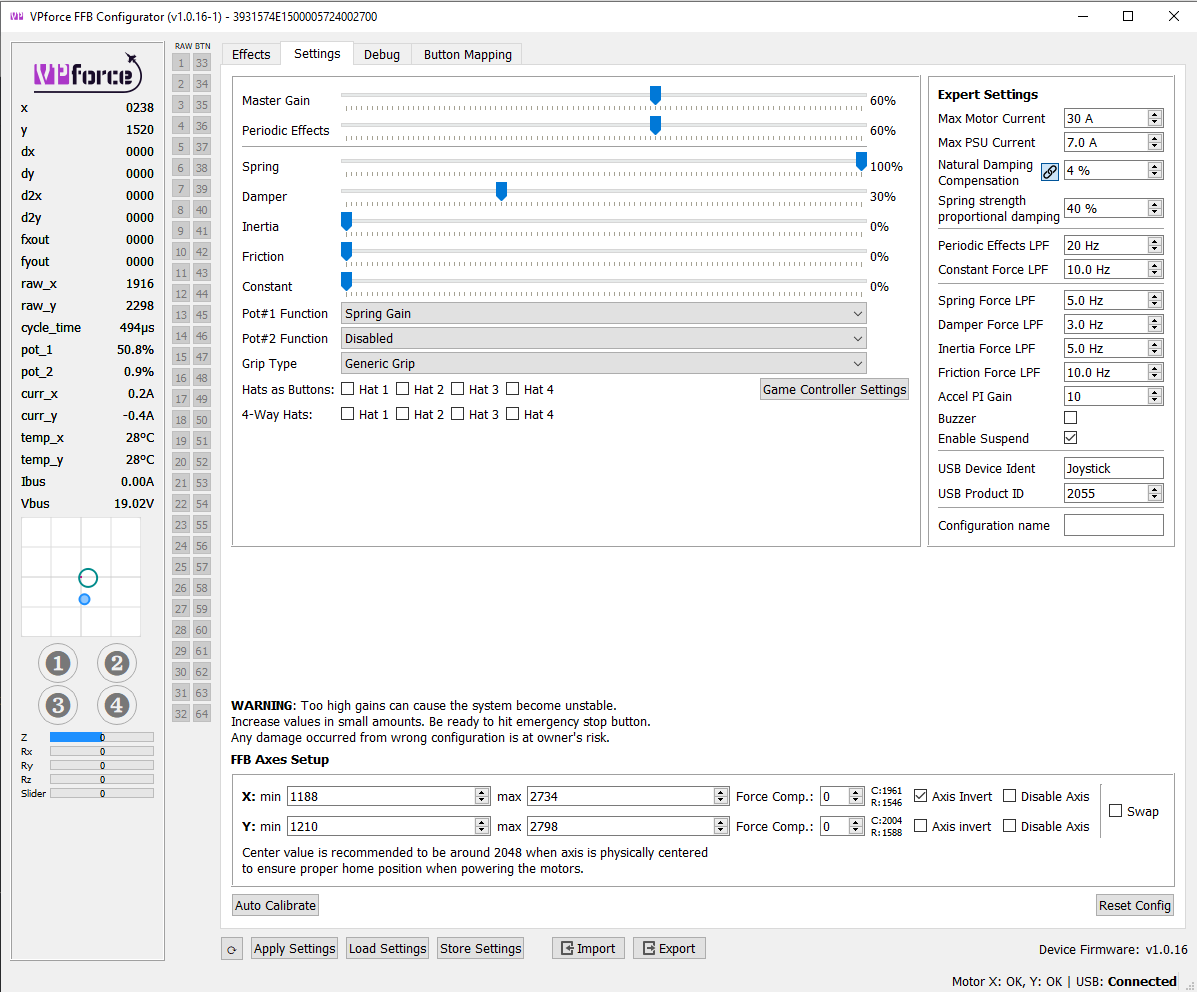
Task: Check Hat 4 in 4-Way Hats row
Action: [x=512, y=414]
